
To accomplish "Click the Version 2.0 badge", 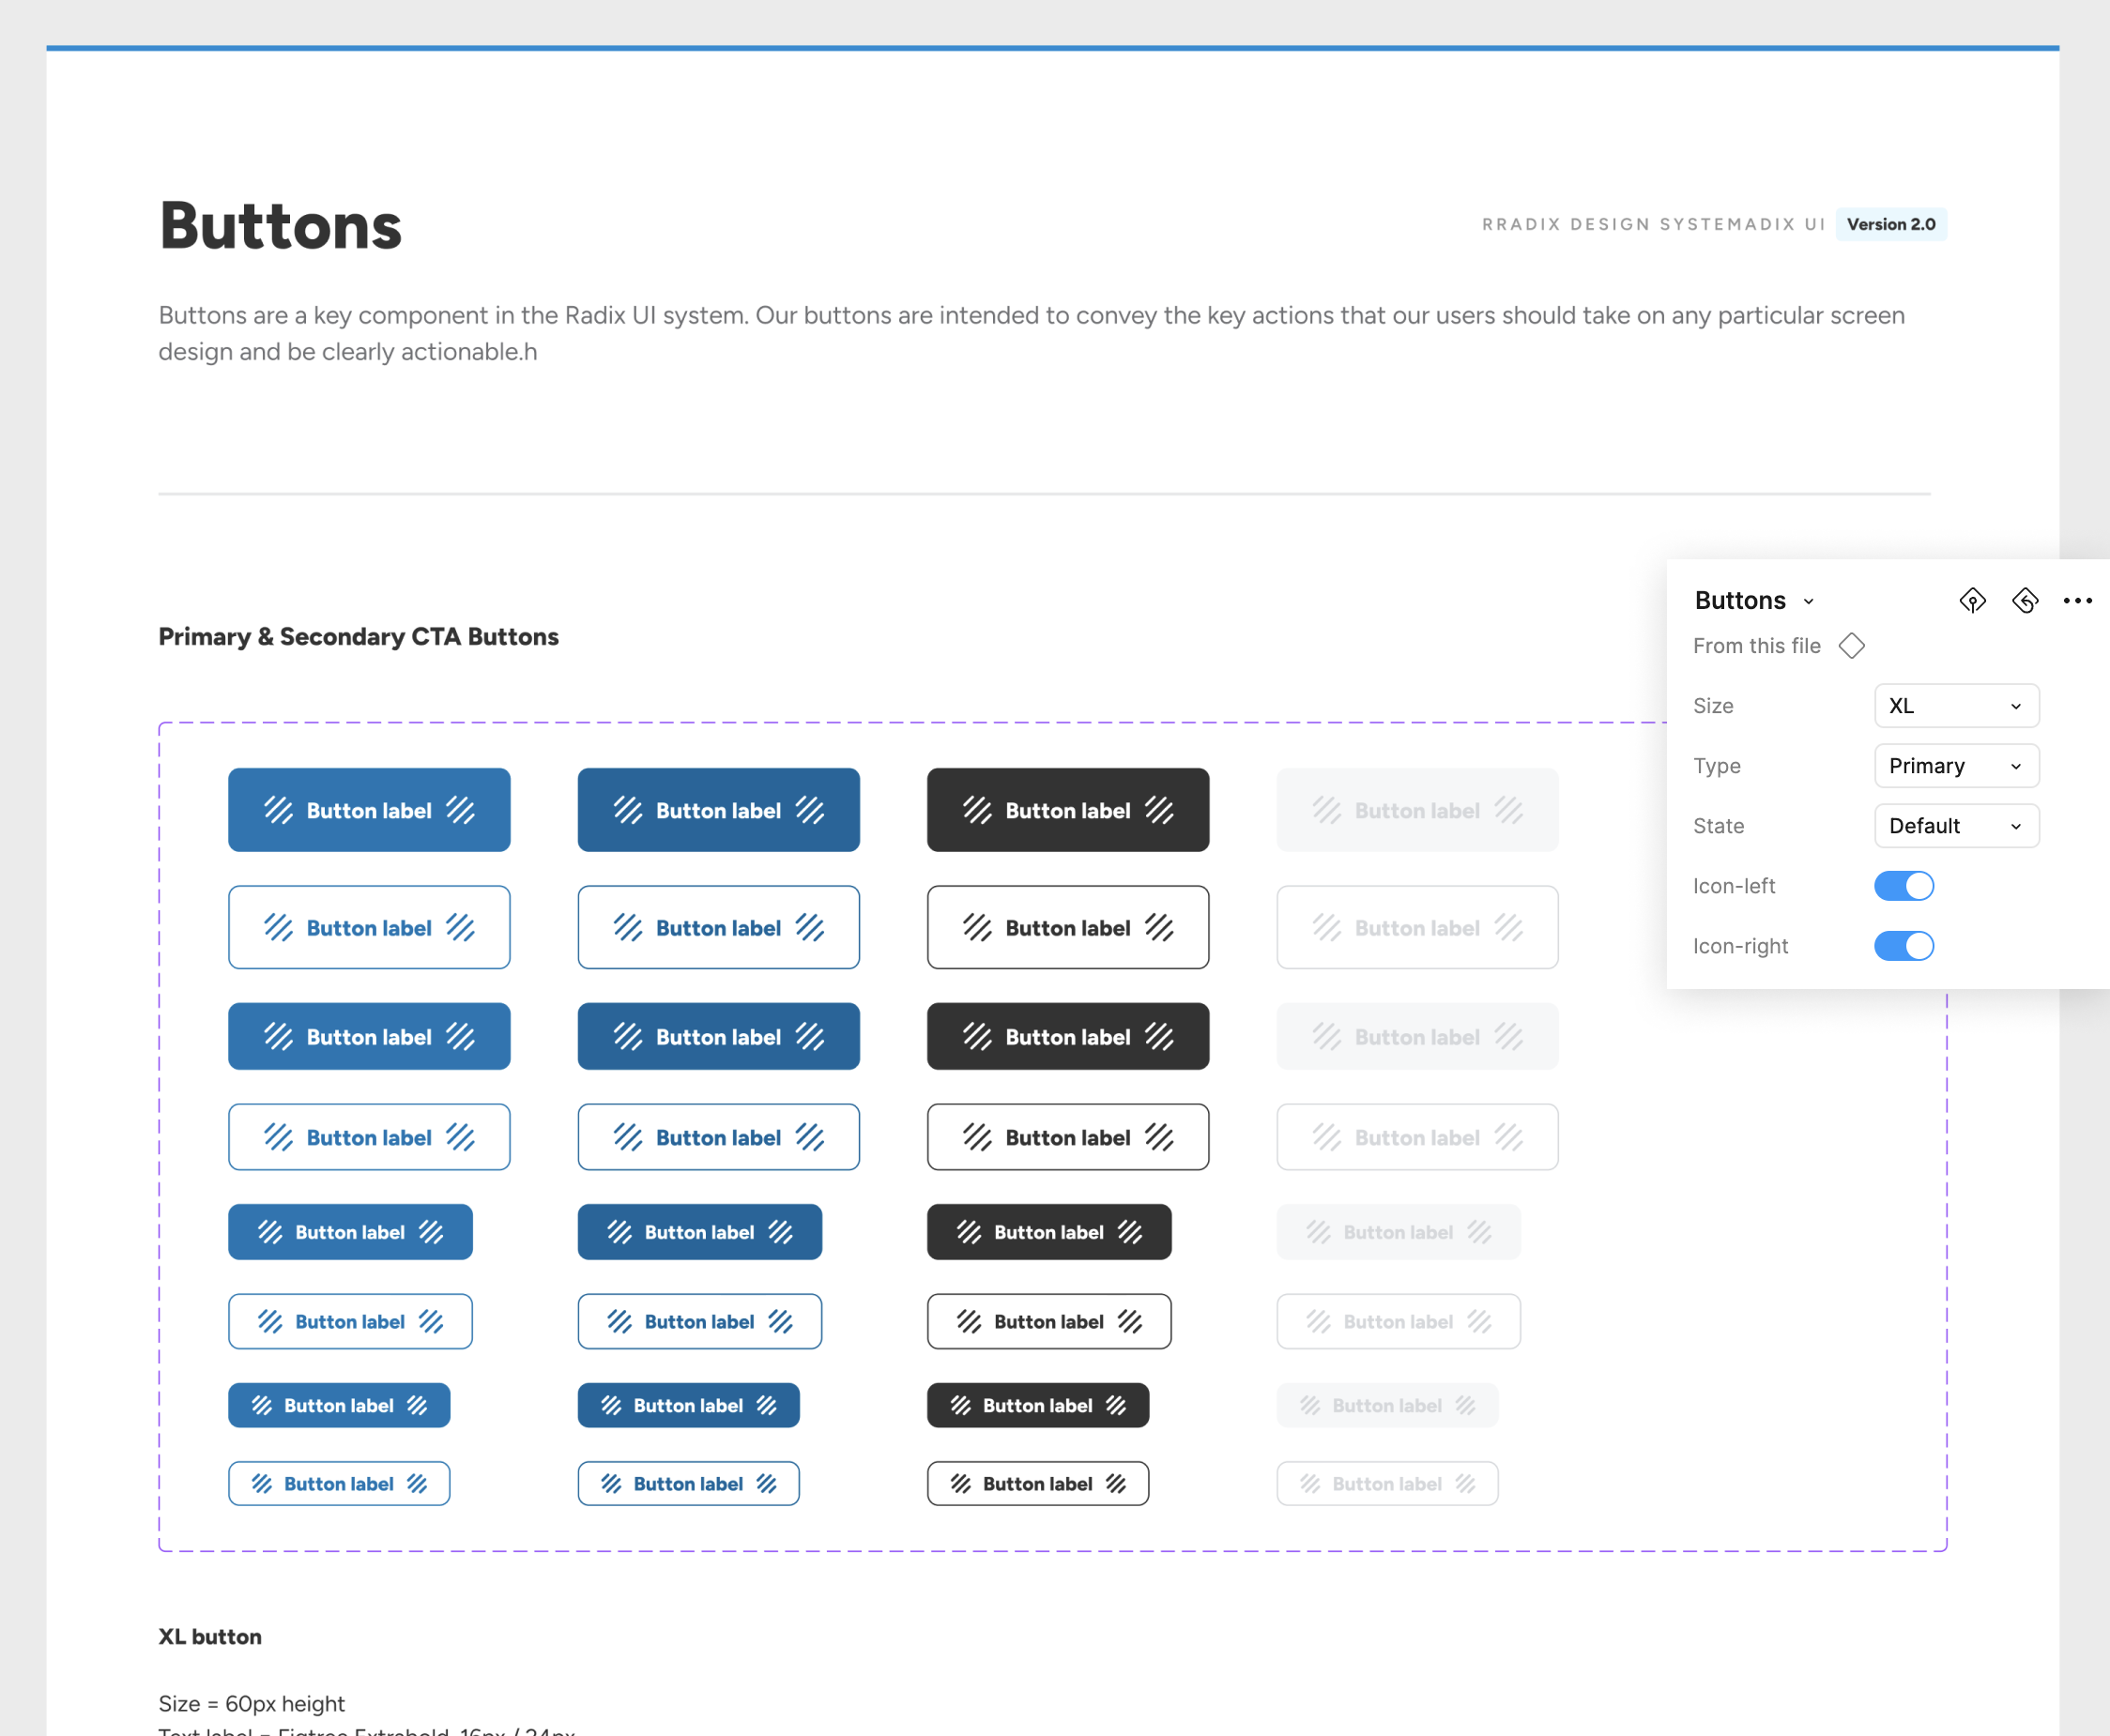I will tap(1890, 224).
